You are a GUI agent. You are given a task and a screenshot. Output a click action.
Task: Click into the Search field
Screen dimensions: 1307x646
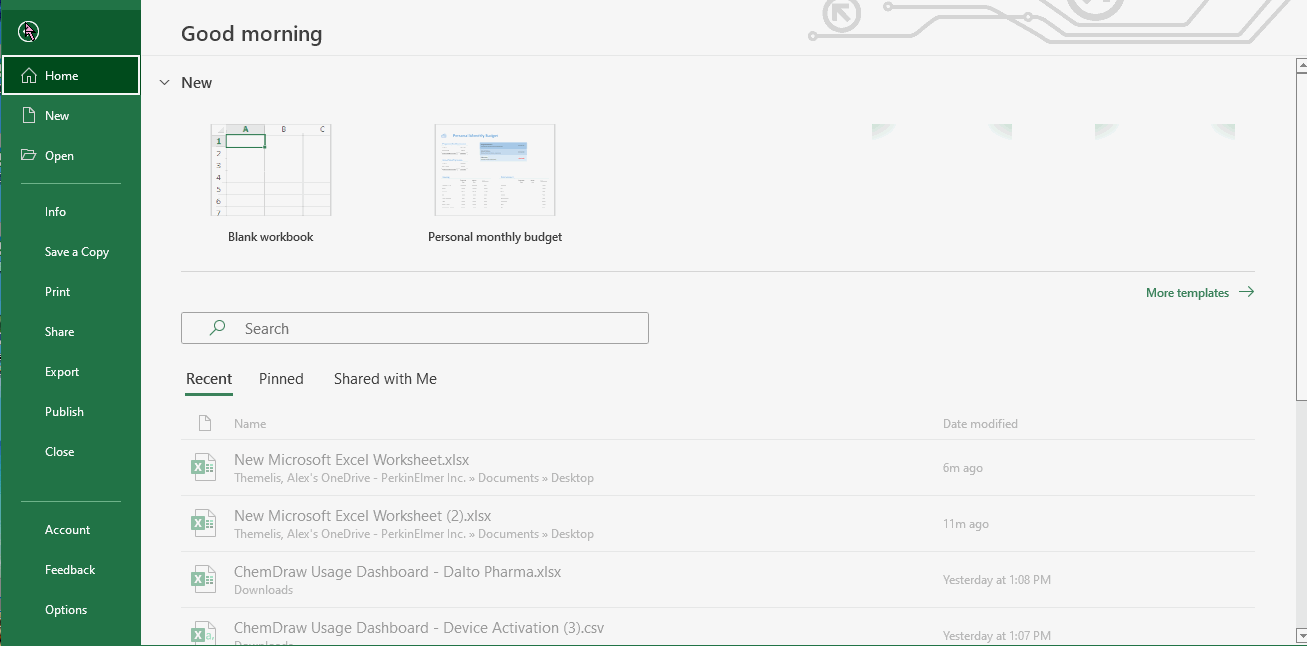coord(415,328)
